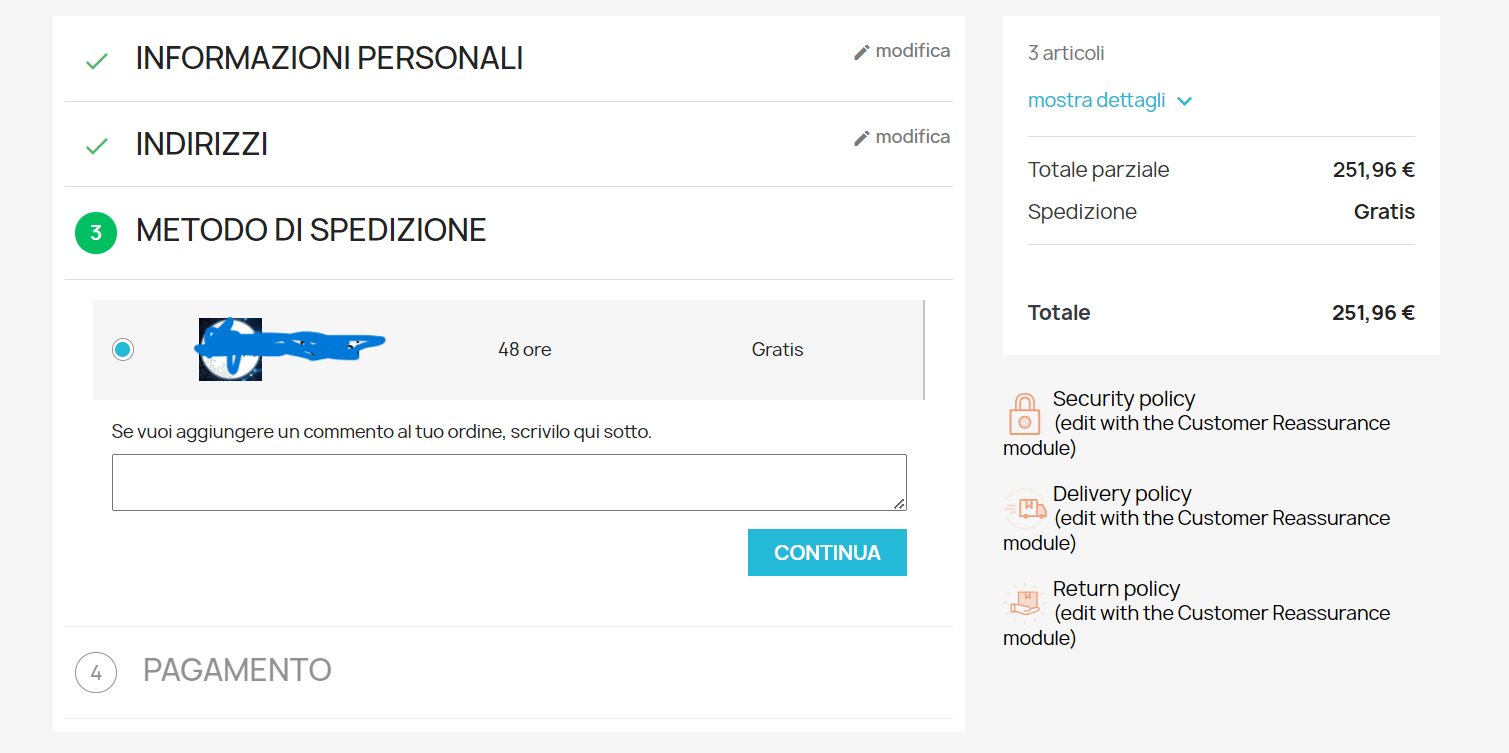The height and width of the screenshot is (753, 1509).
Task: Click the pencil icon beside Informazioni Personali
Action: (x=861, y=52)
